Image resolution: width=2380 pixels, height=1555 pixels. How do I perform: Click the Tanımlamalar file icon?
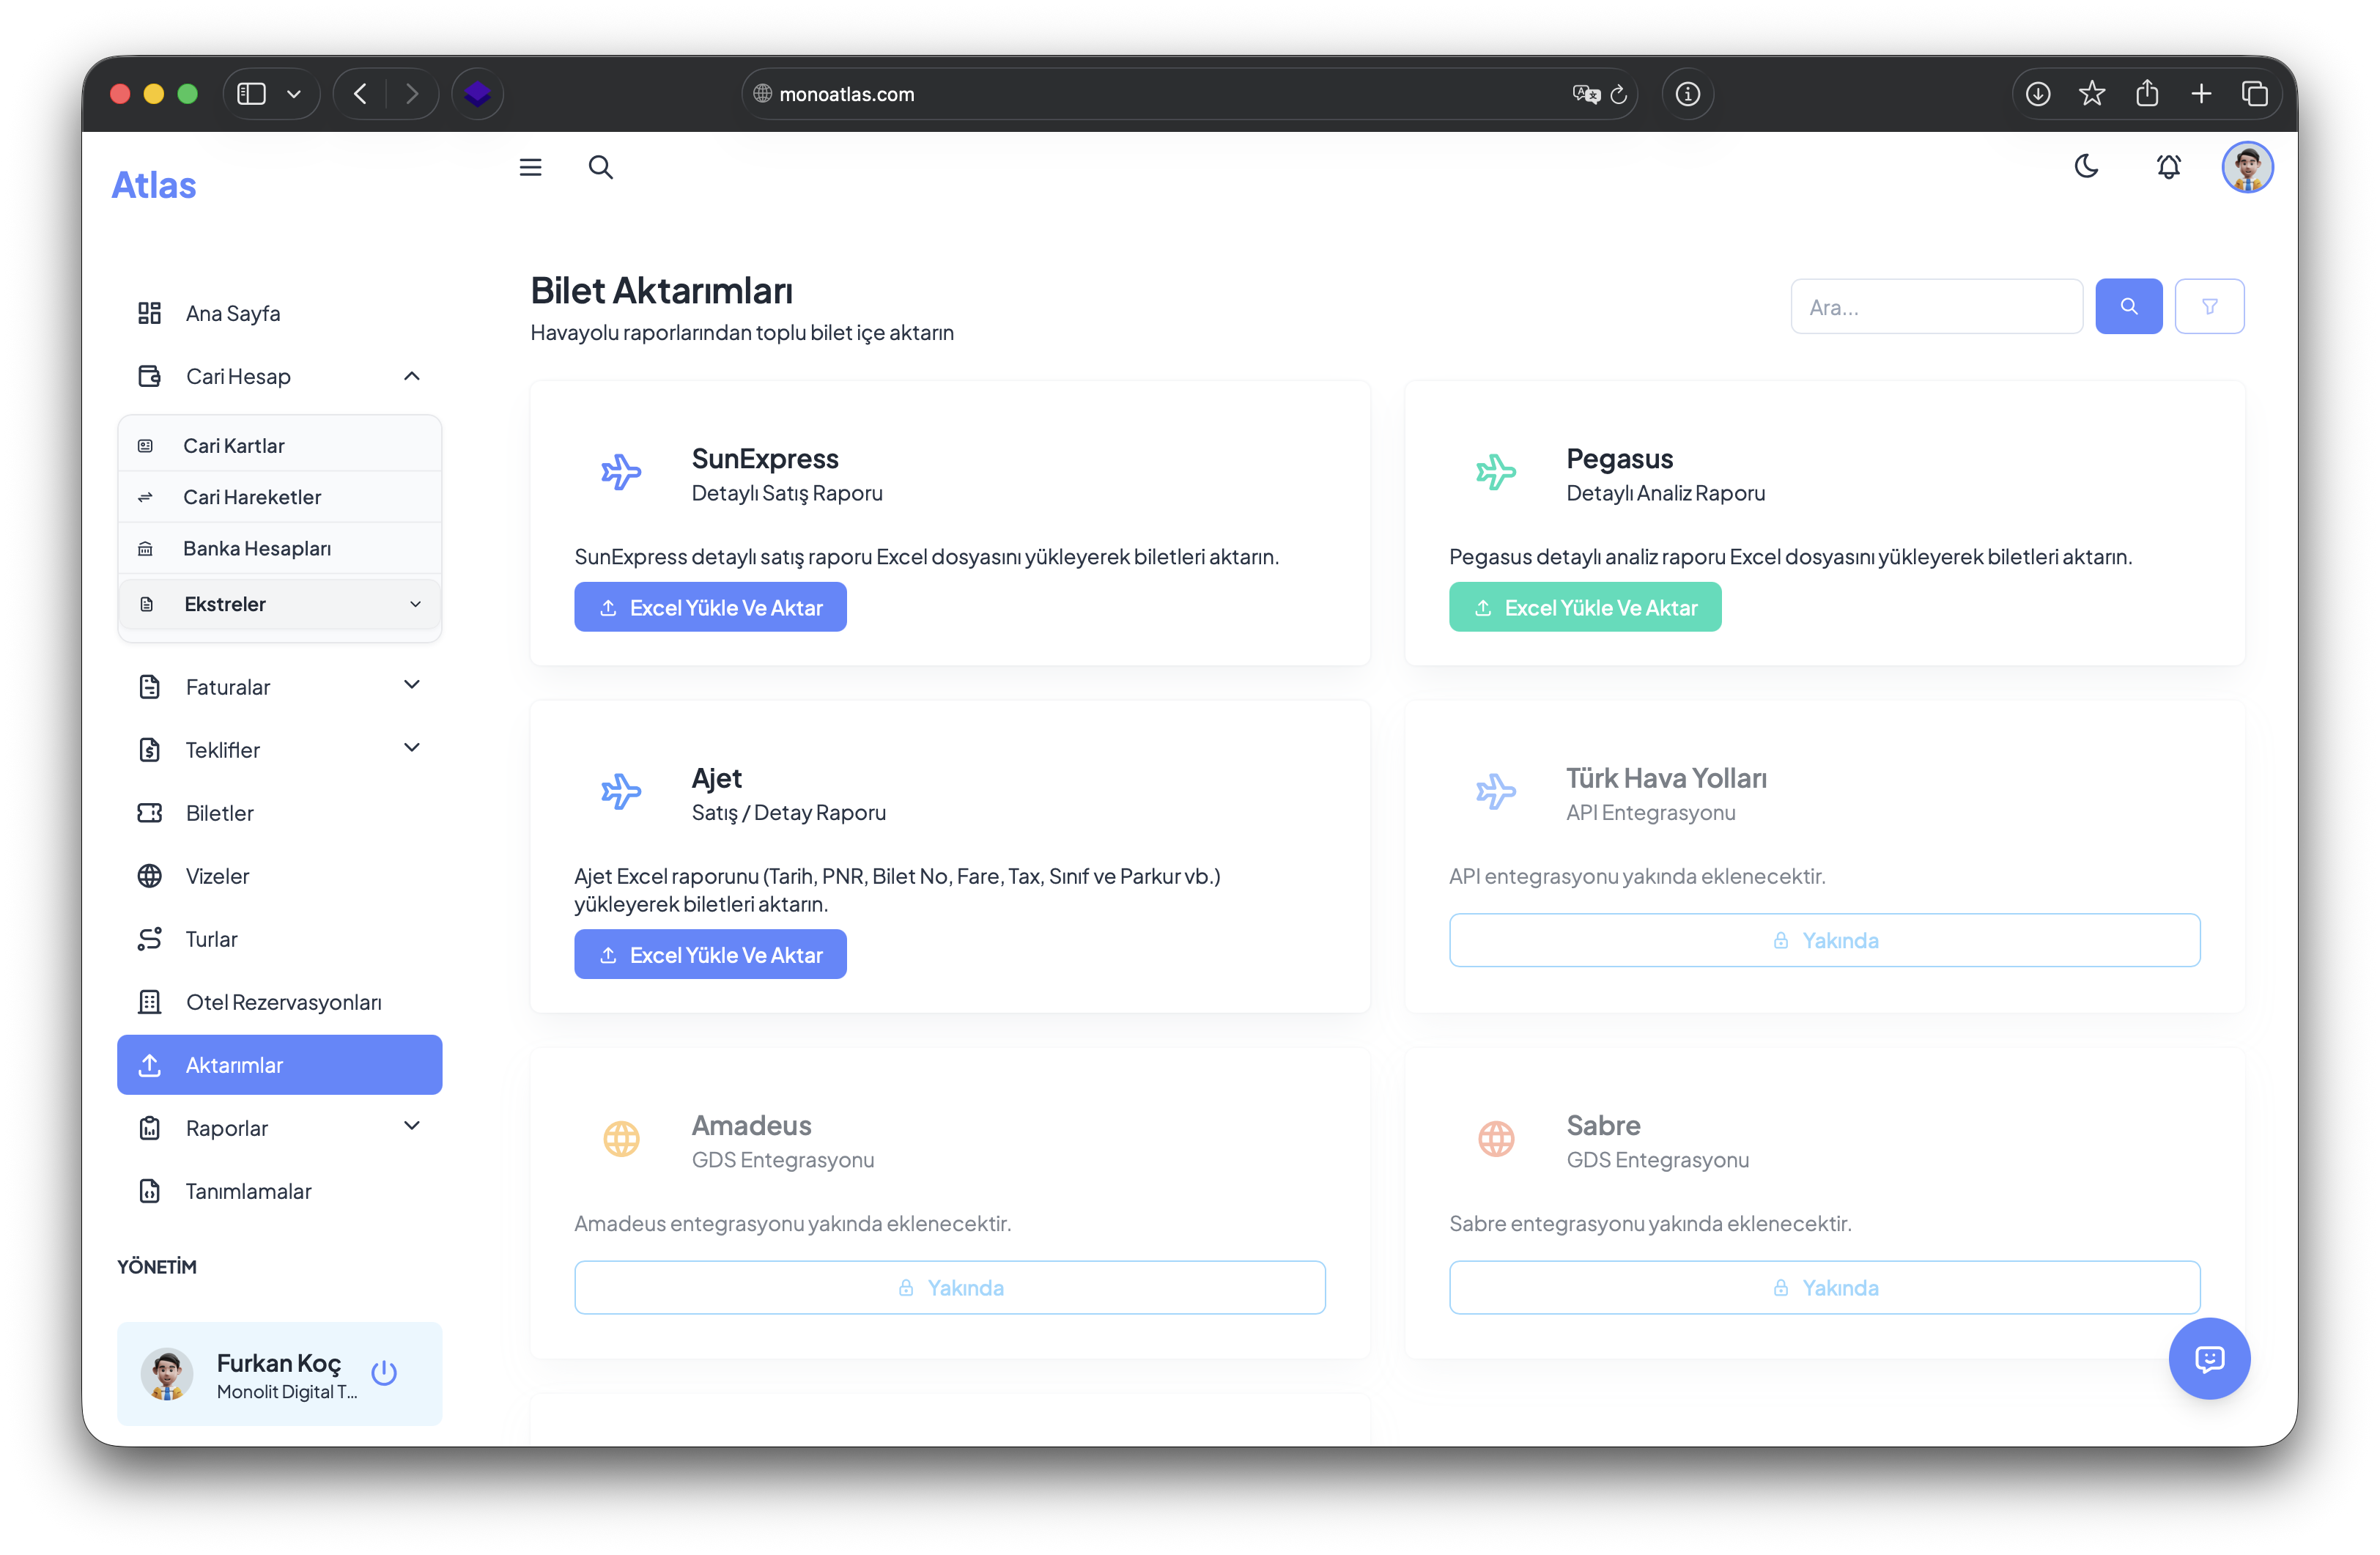(x=149, y=1191)
